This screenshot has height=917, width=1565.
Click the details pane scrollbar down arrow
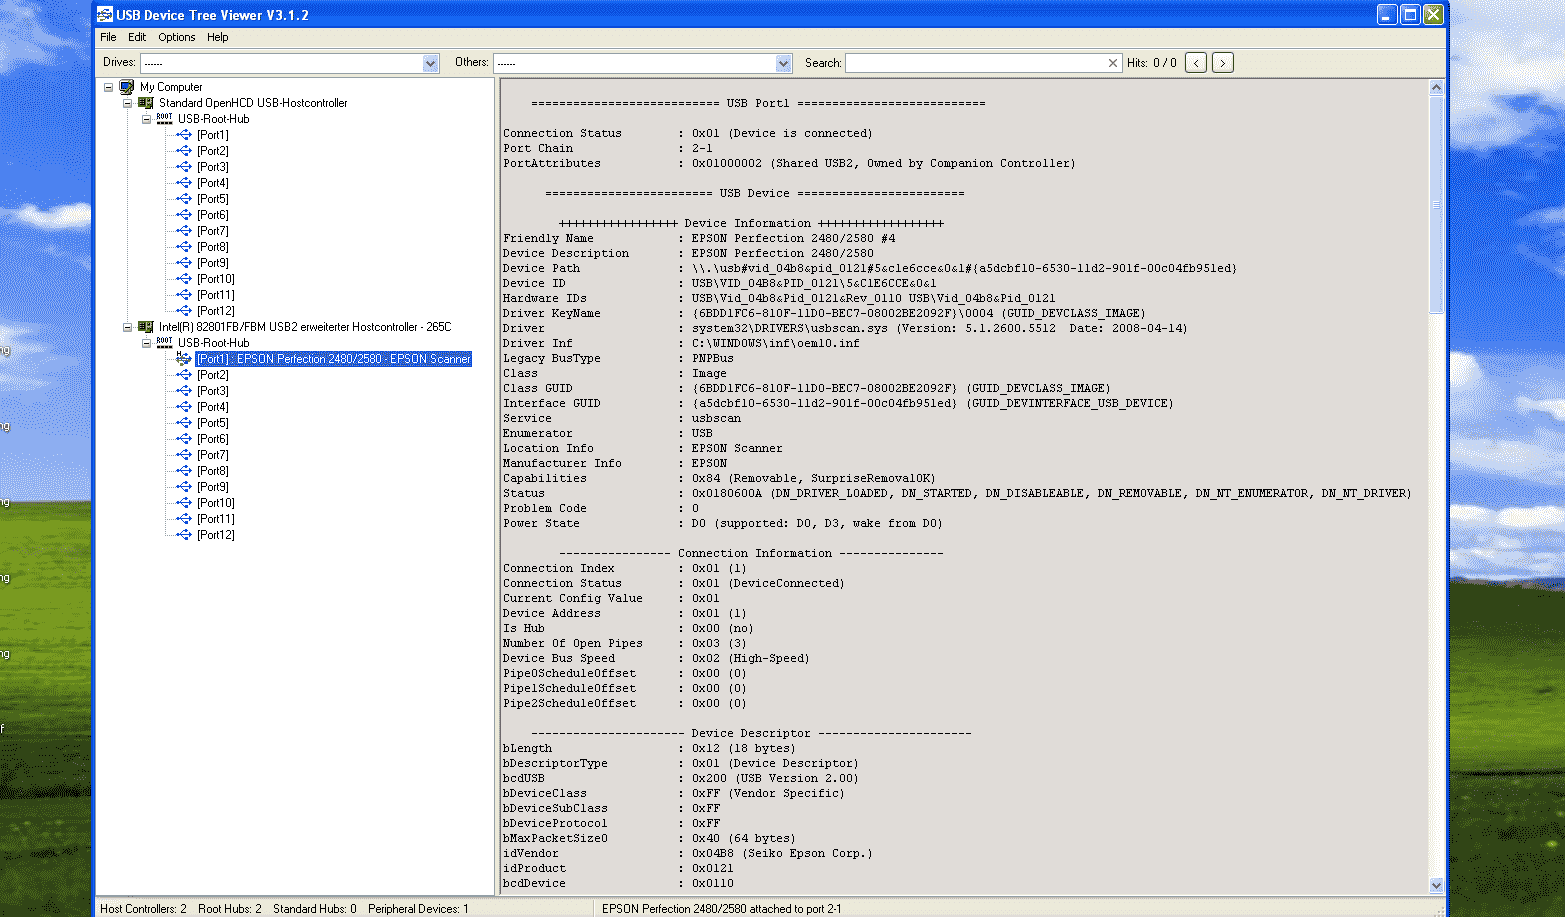pyautogui.click(x=1437, y=885)
